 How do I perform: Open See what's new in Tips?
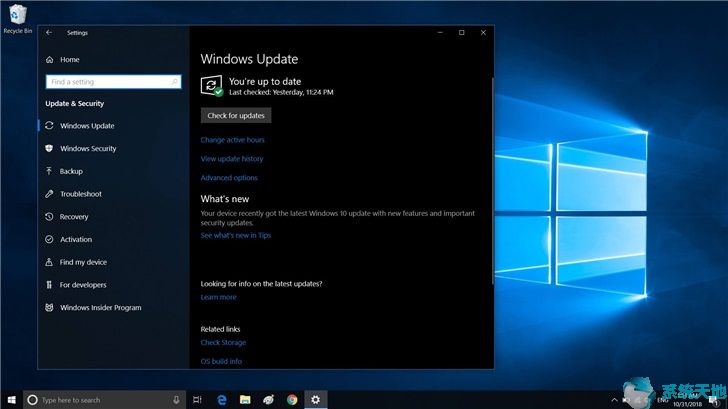[236, 235]
